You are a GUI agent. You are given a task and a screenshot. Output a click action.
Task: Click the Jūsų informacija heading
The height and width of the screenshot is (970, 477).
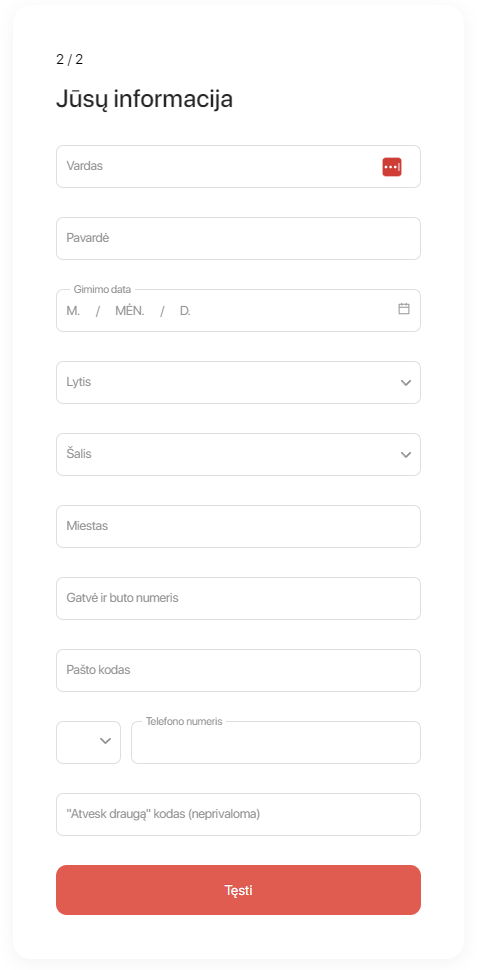tap(144, 99)
